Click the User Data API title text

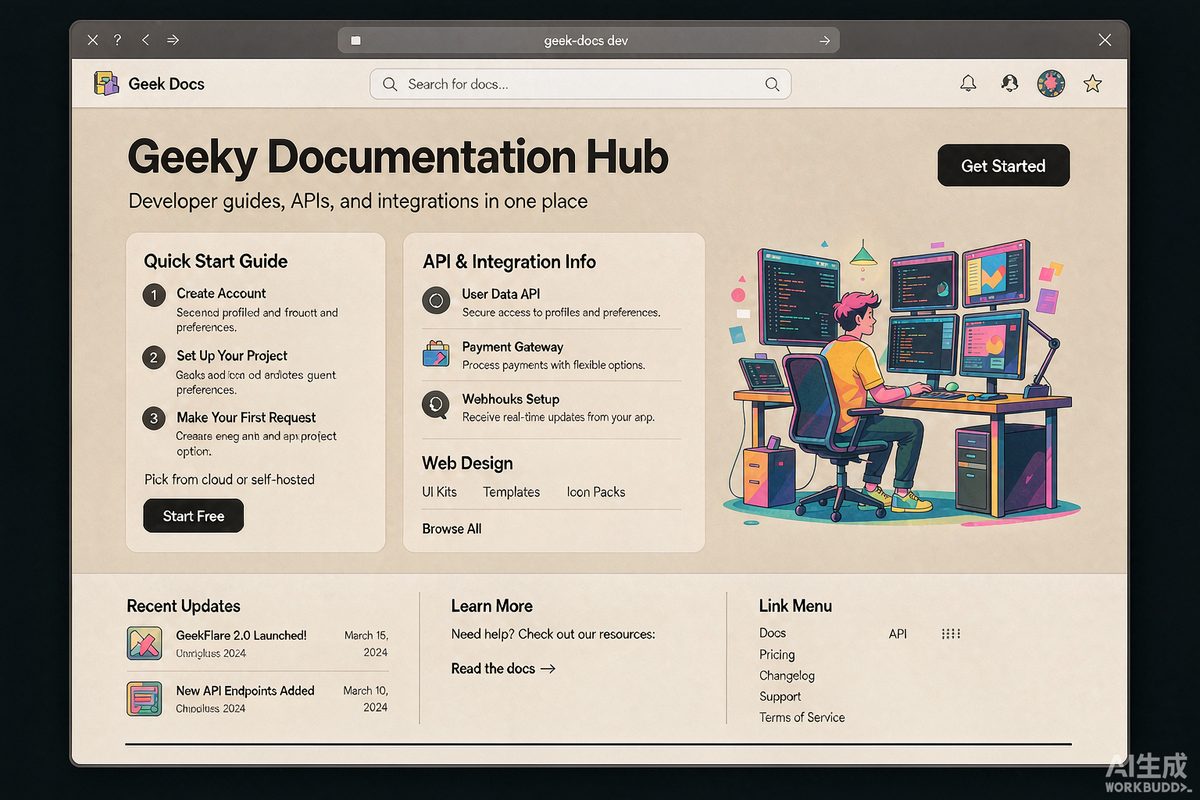(501, 294)
